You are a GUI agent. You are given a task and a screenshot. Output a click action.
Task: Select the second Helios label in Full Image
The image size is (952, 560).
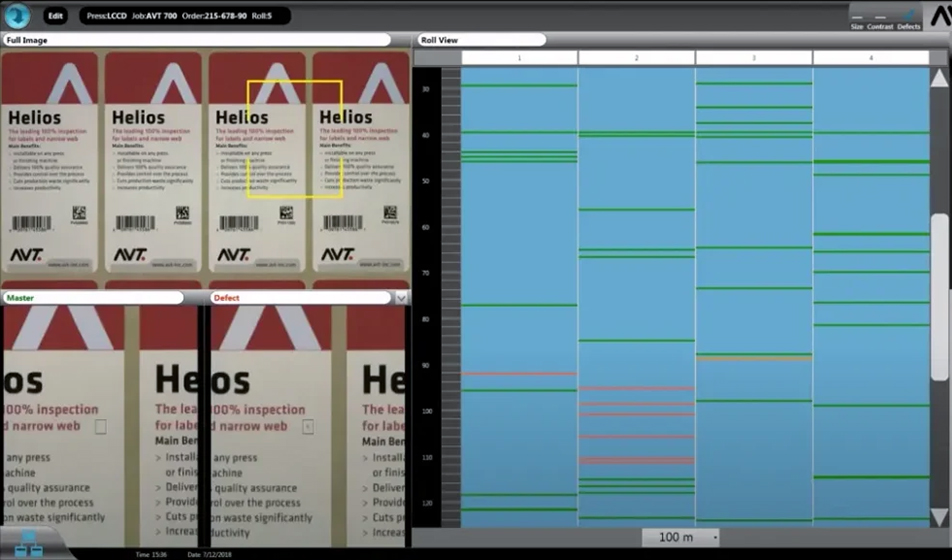tap(153, 162)
